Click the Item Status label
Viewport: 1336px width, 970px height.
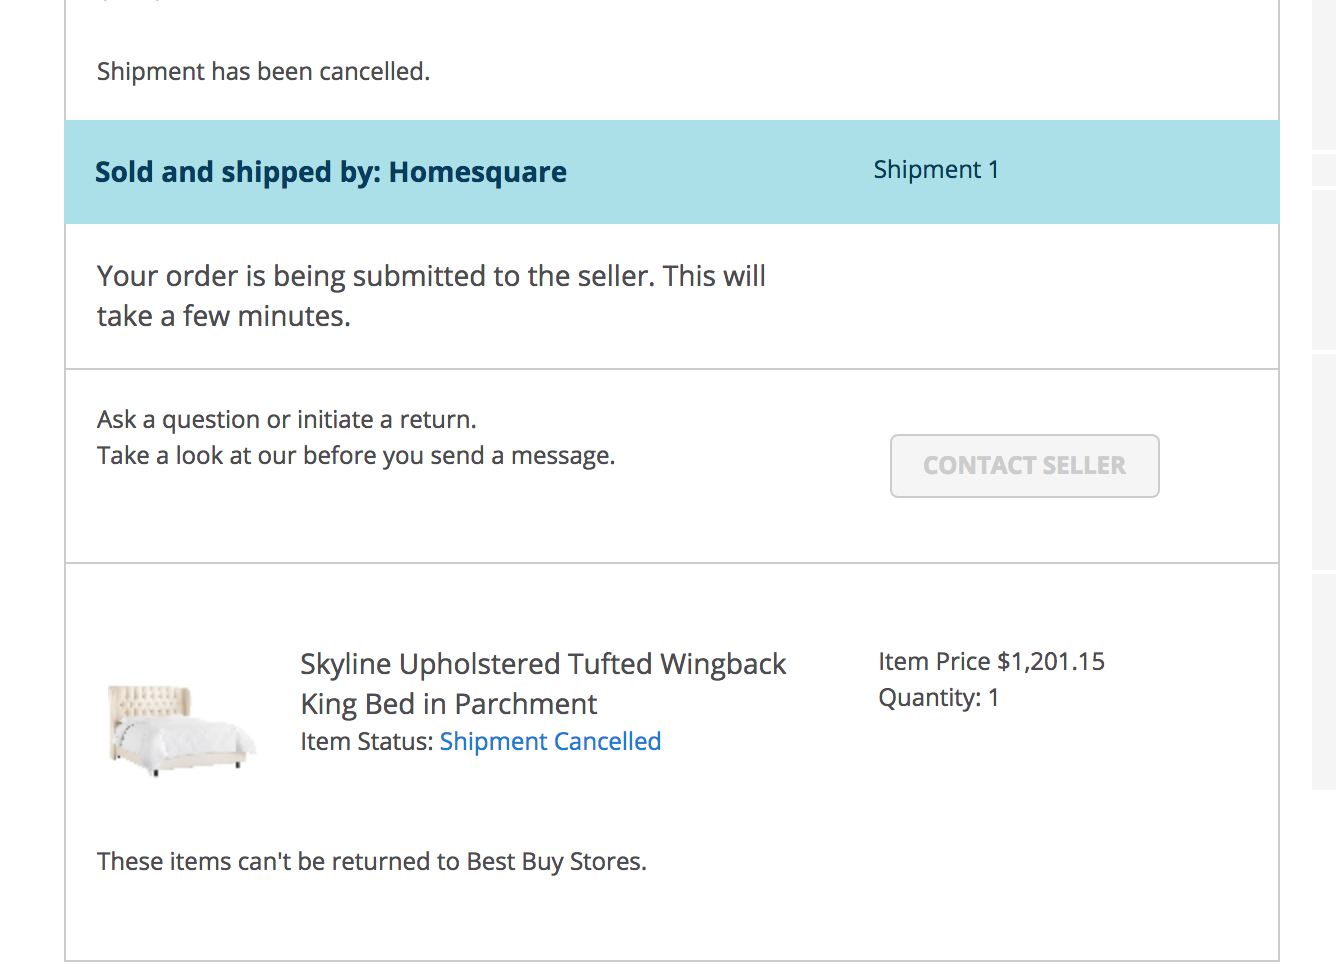click(x=366, y=742)
